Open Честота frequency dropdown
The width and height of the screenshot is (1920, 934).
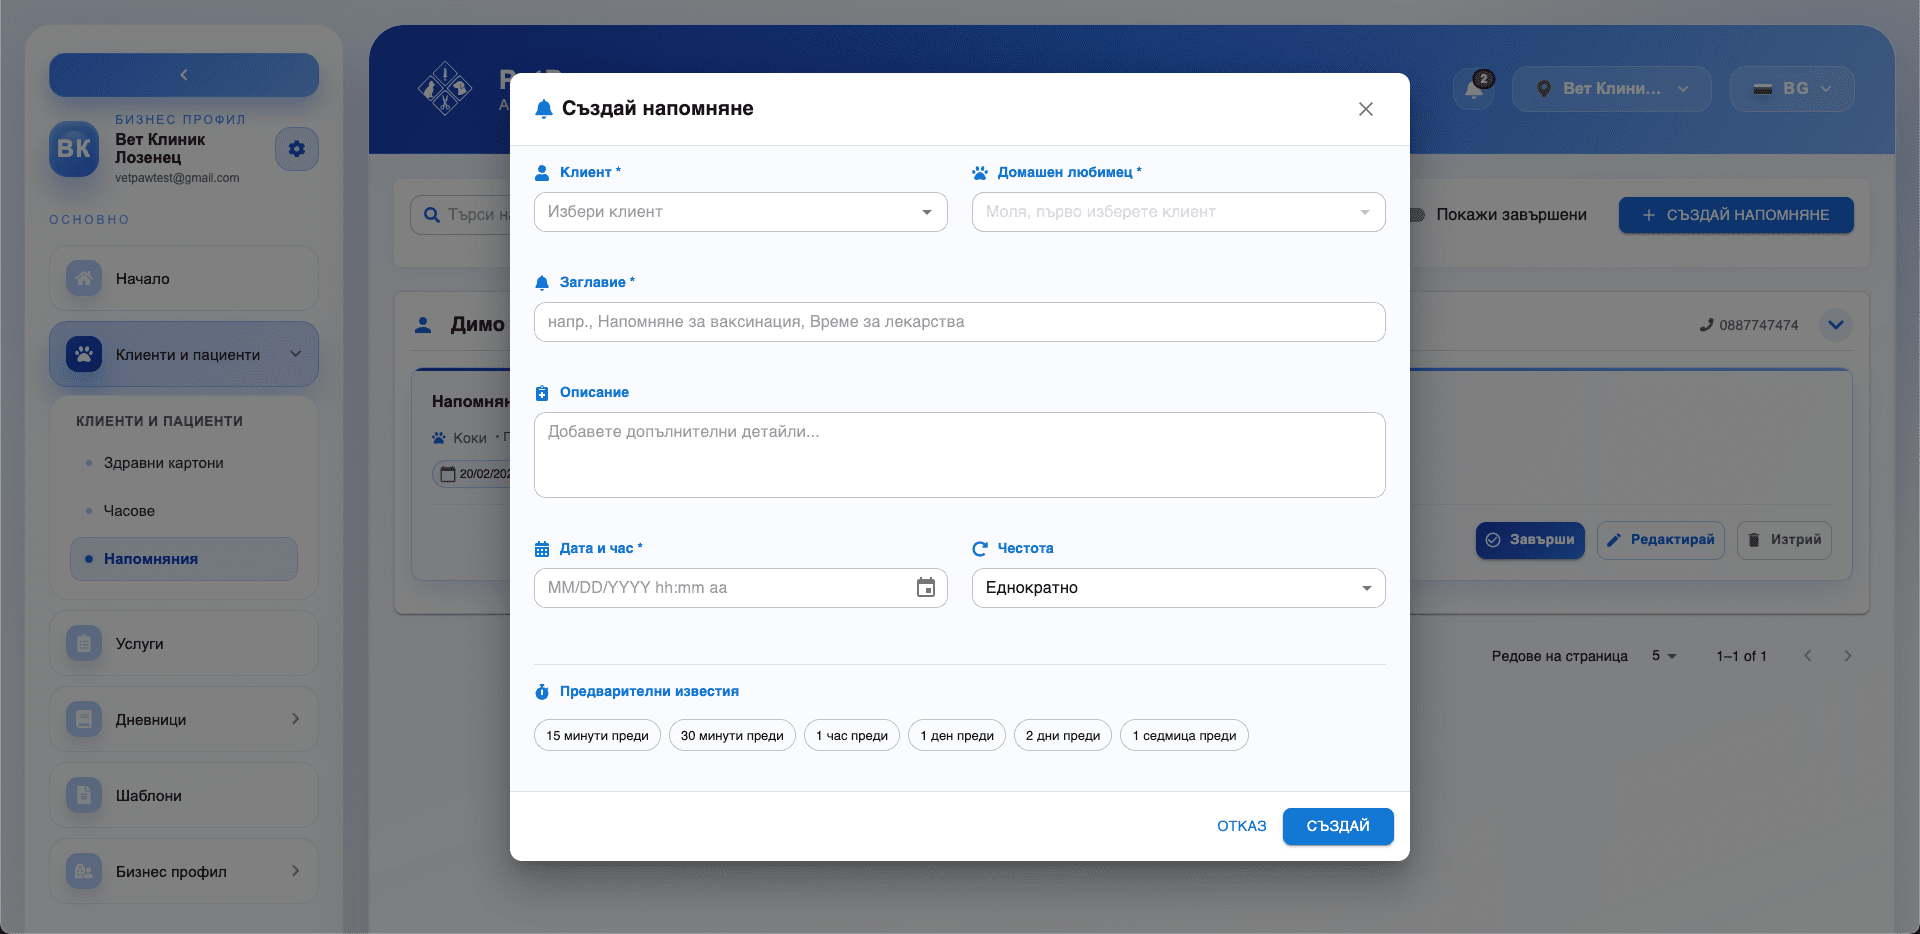(x=1178, y=588)
